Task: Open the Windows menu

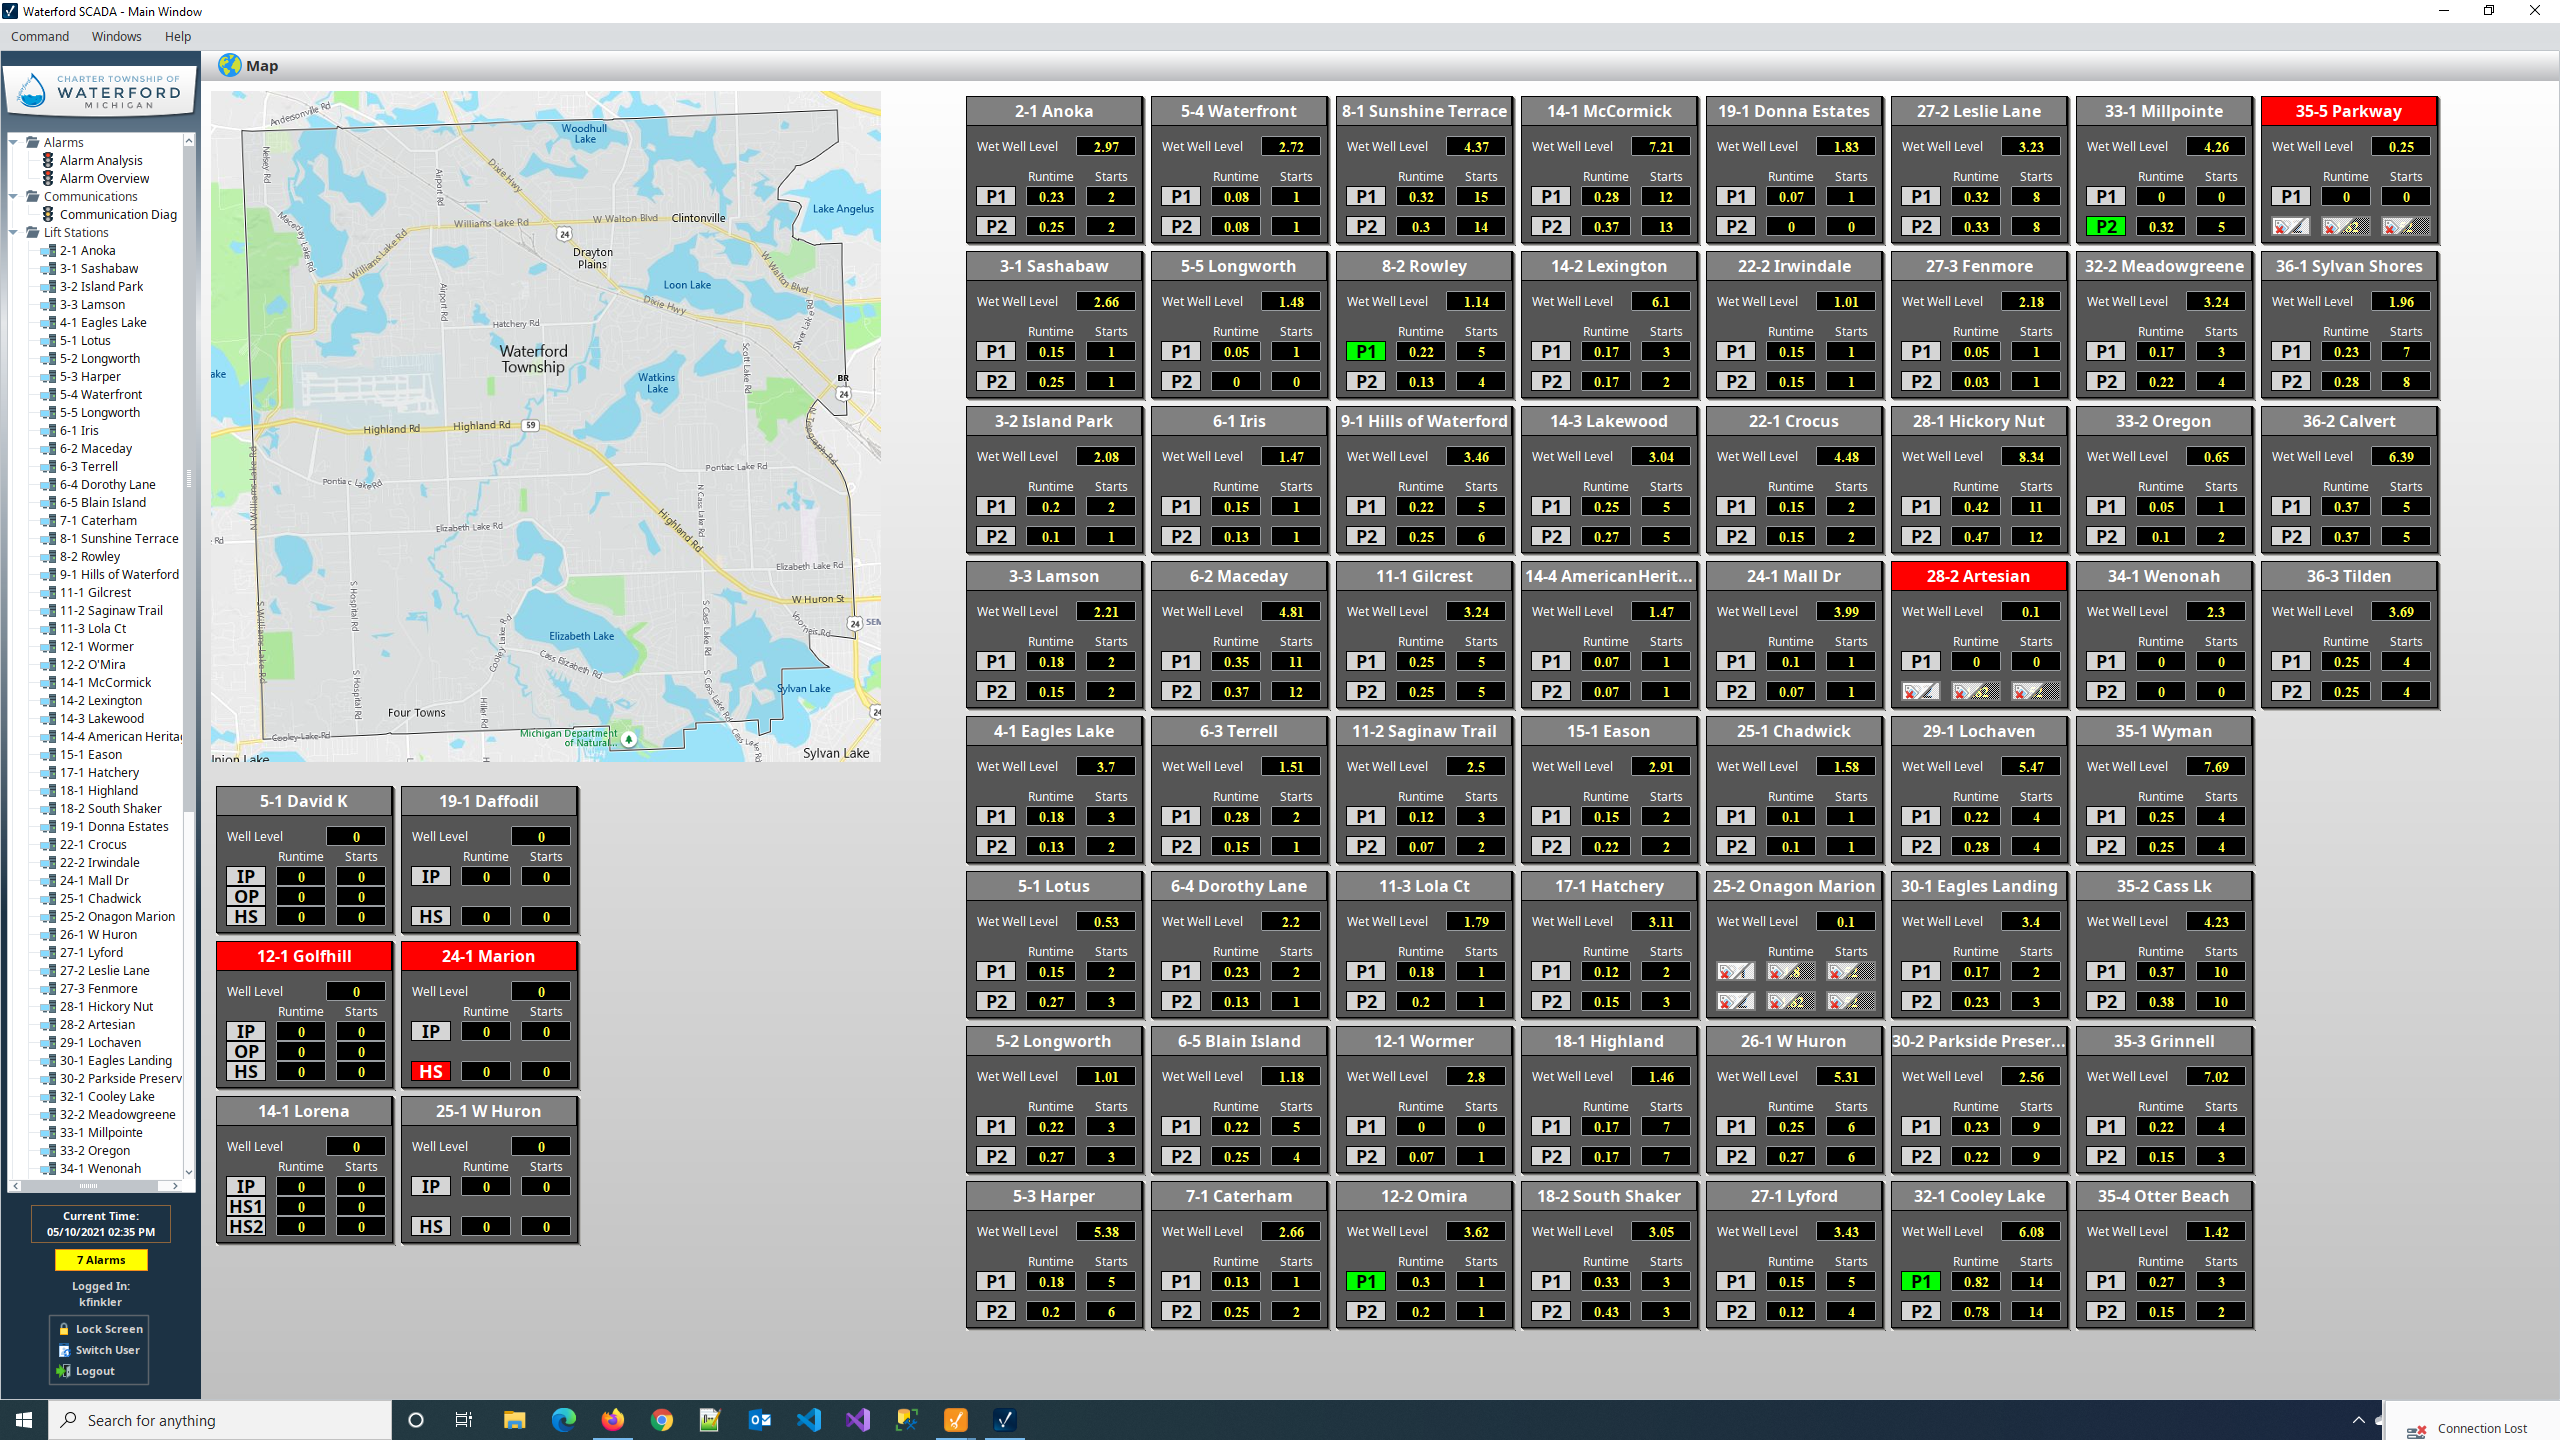Action: pyautogui.click(x=116, y=36)
